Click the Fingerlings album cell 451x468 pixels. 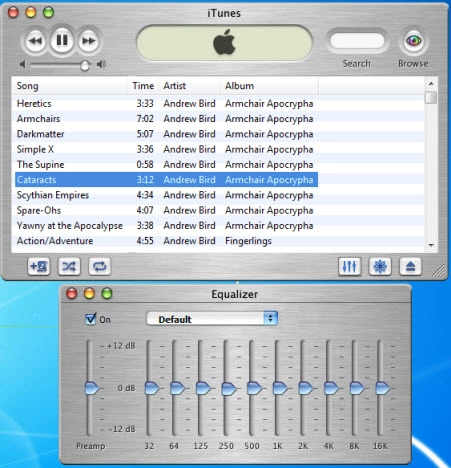(x=248, y=241)
